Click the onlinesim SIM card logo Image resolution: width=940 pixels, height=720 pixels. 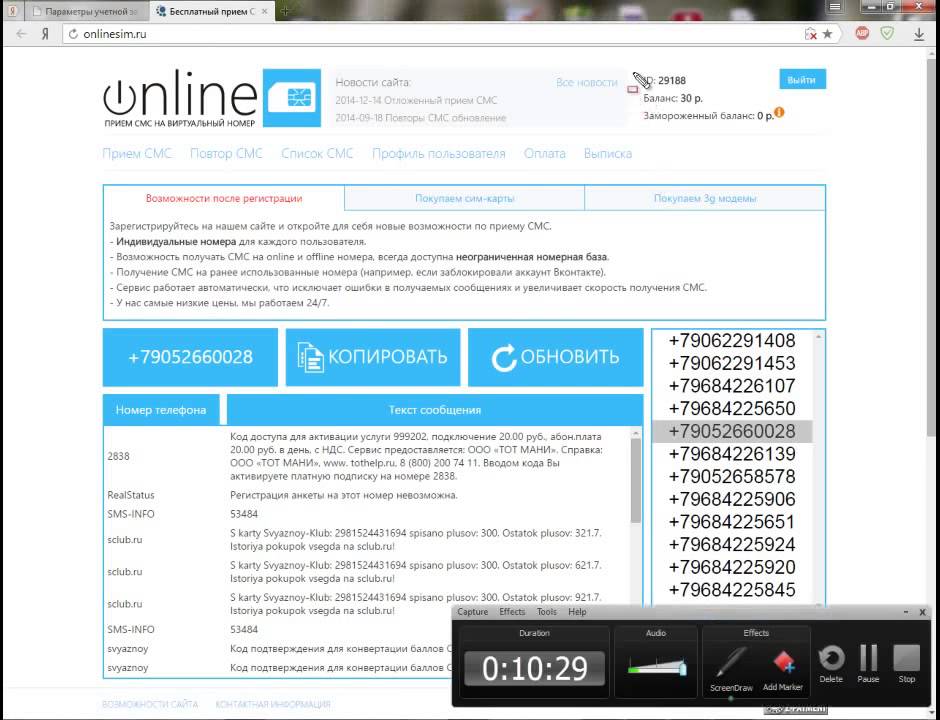[x=292, y=98]
